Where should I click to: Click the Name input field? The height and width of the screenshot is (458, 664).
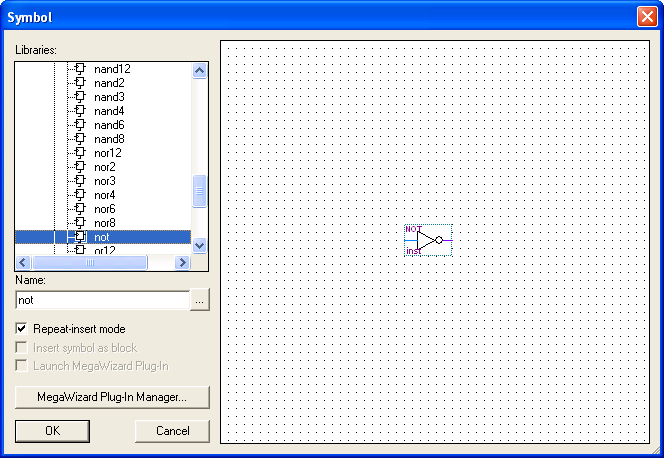point(102,299)
